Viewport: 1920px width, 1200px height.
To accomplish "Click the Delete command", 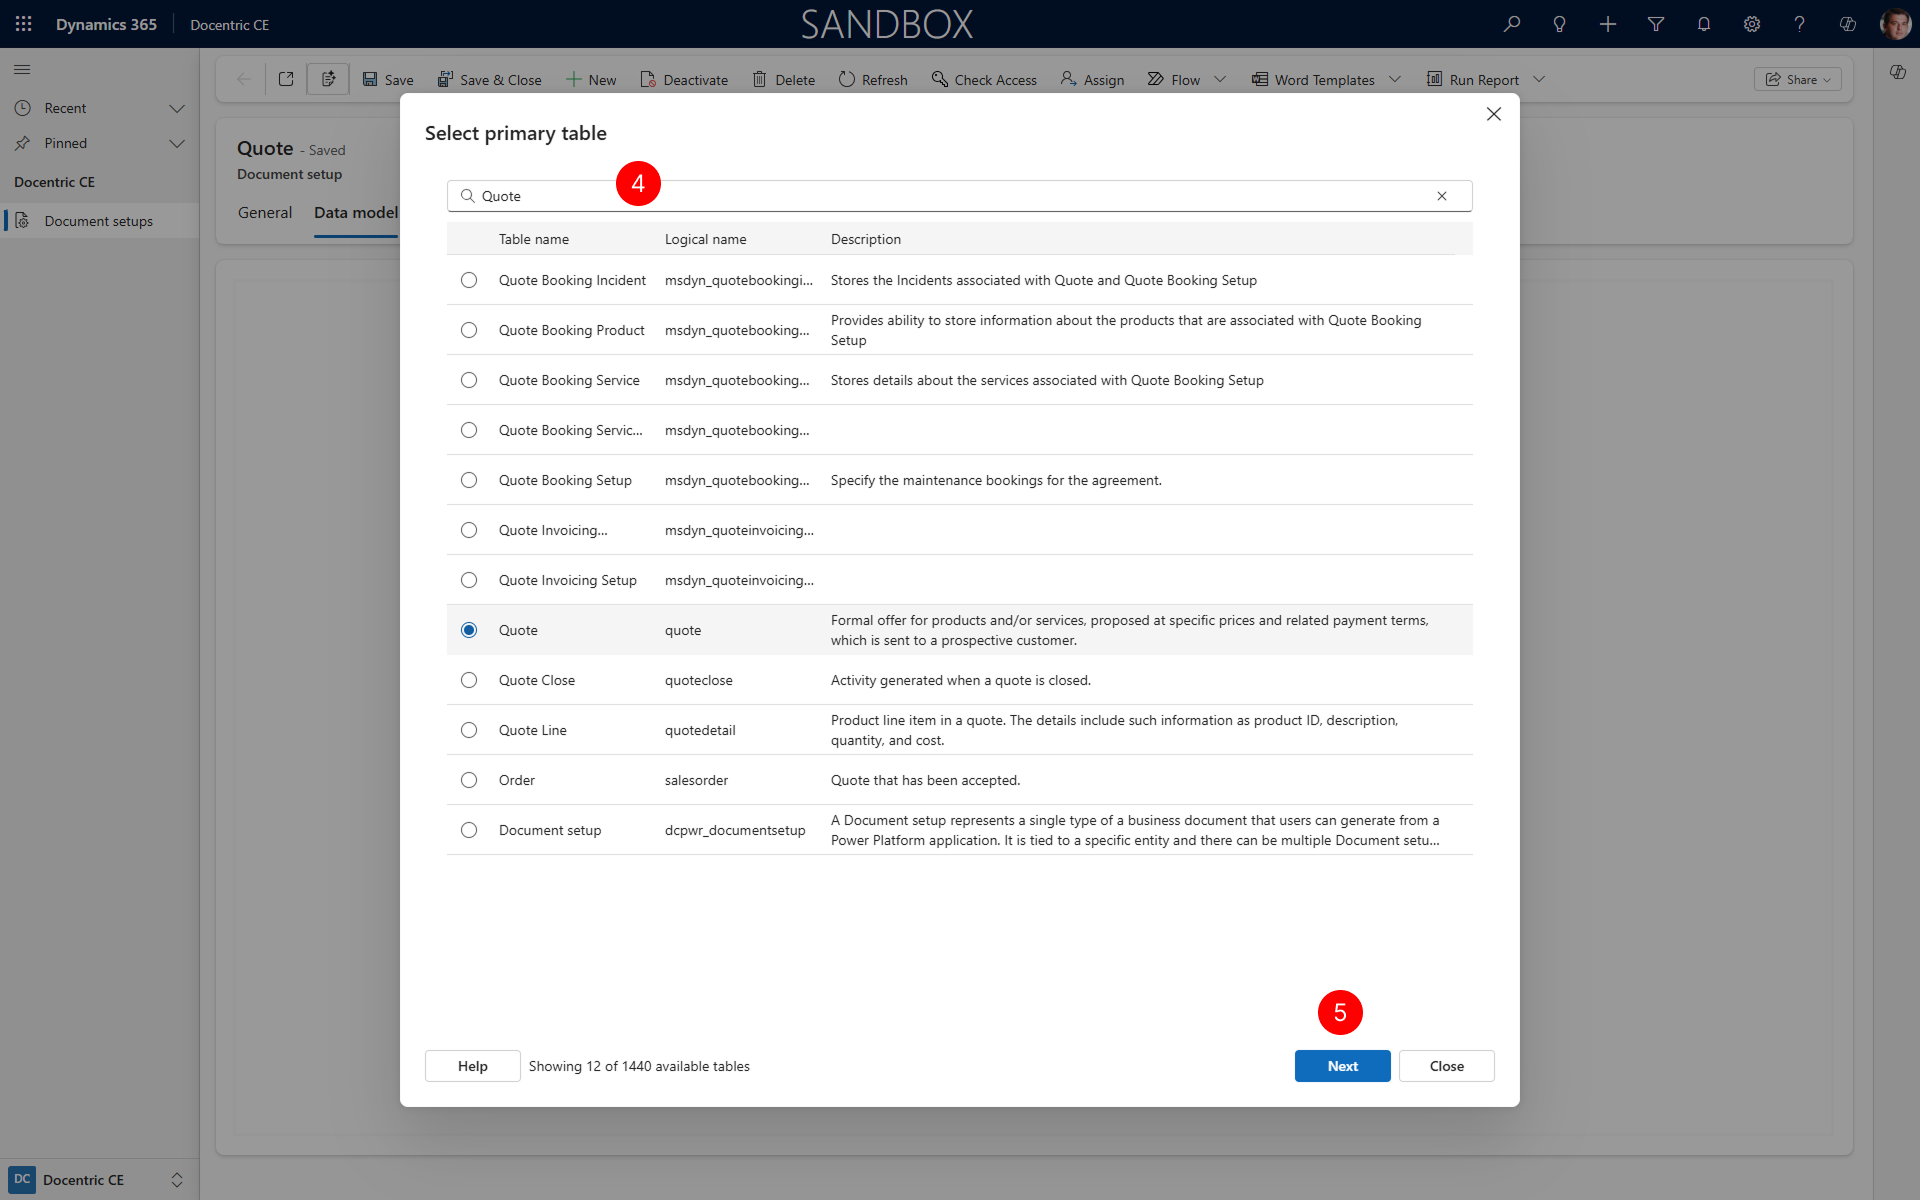I will pyautogui.click(x=783, y=79).
